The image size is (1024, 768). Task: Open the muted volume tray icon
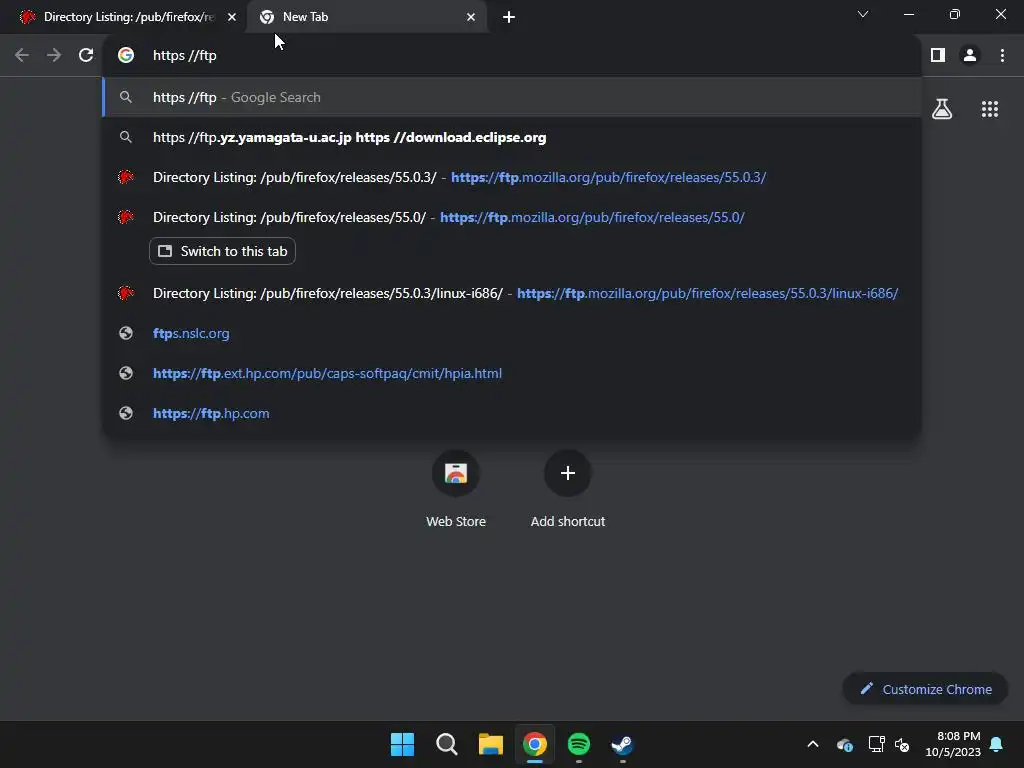(x=902, y=744)
